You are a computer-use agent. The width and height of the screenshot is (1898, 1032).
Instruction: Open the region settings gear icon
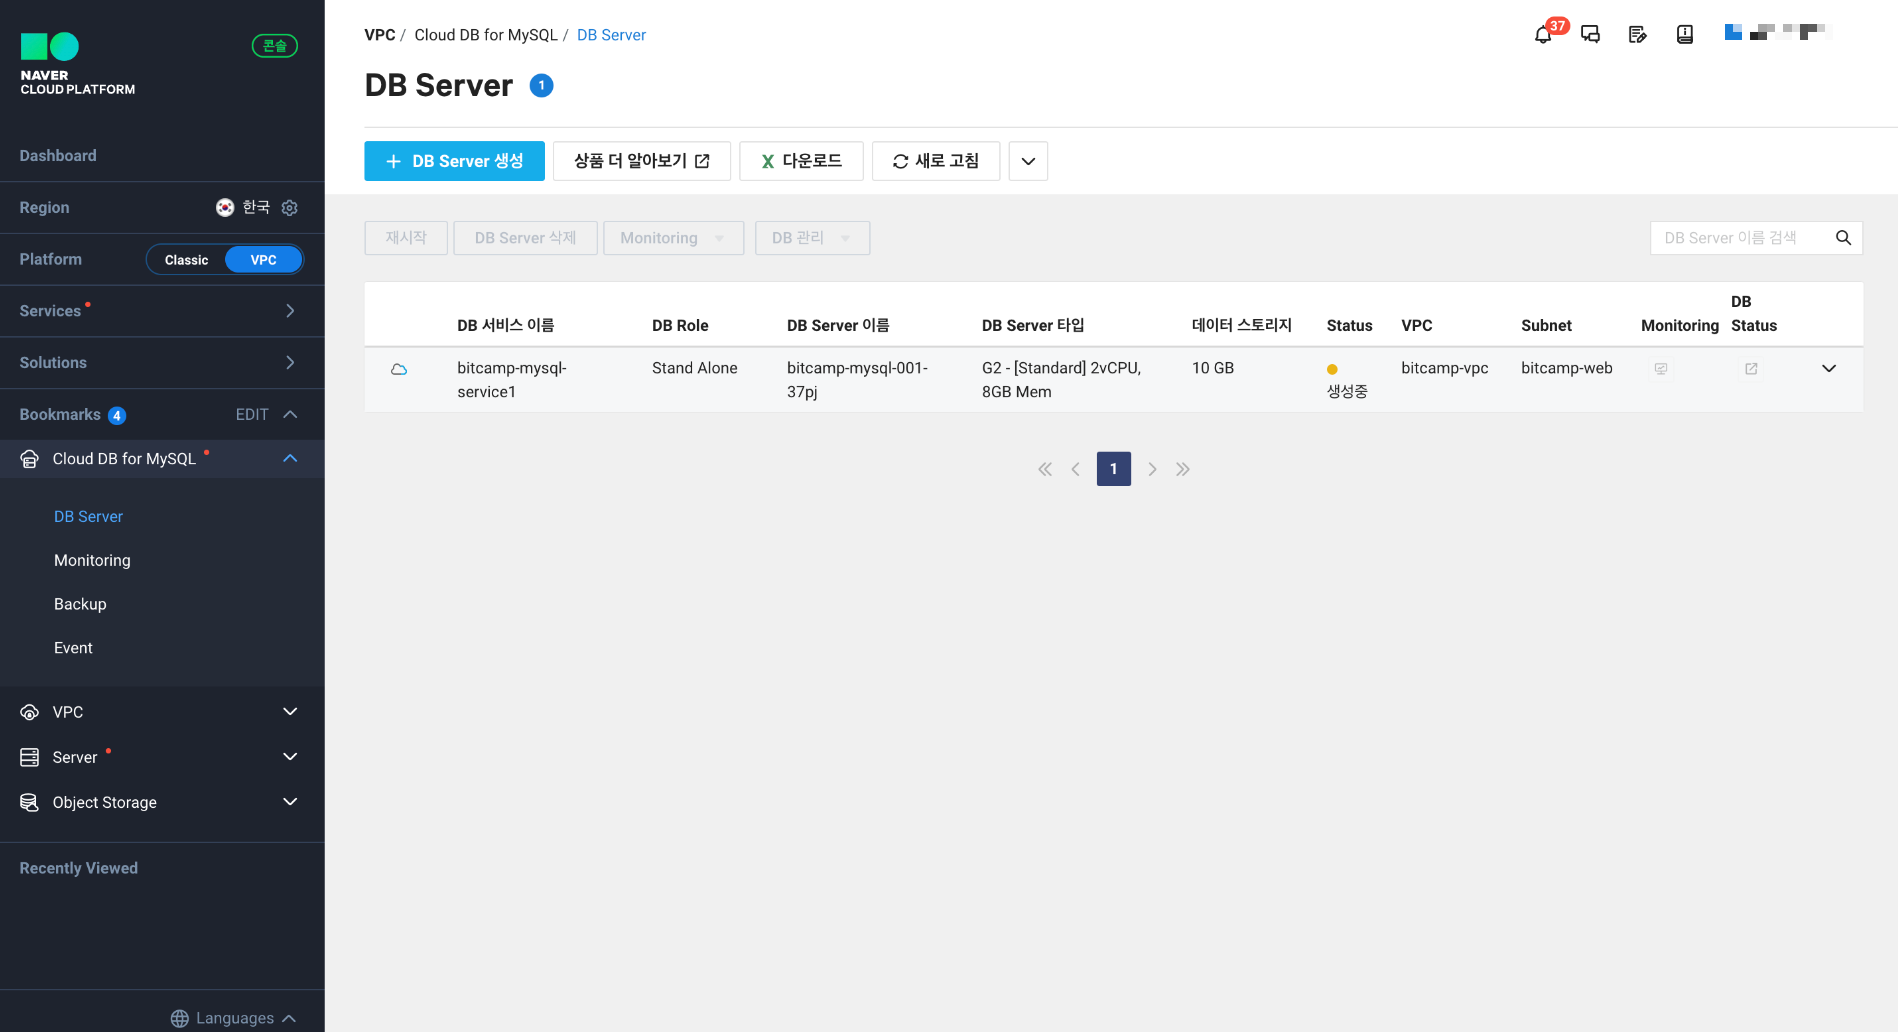pyautogui.click(x=290, y=208)
